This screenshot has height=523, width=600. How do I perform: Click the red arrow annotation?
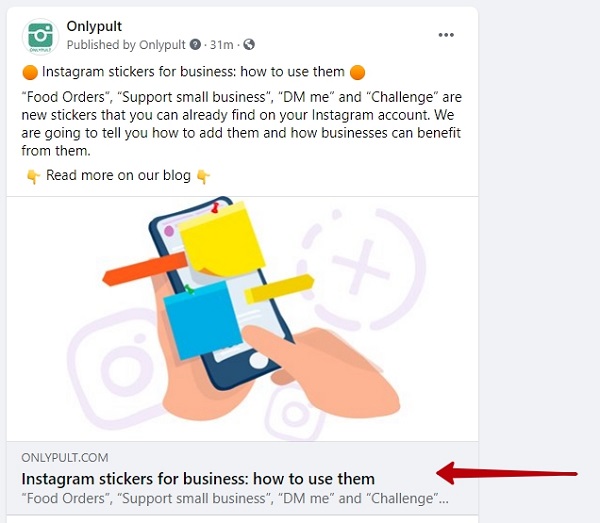point(507,473)
